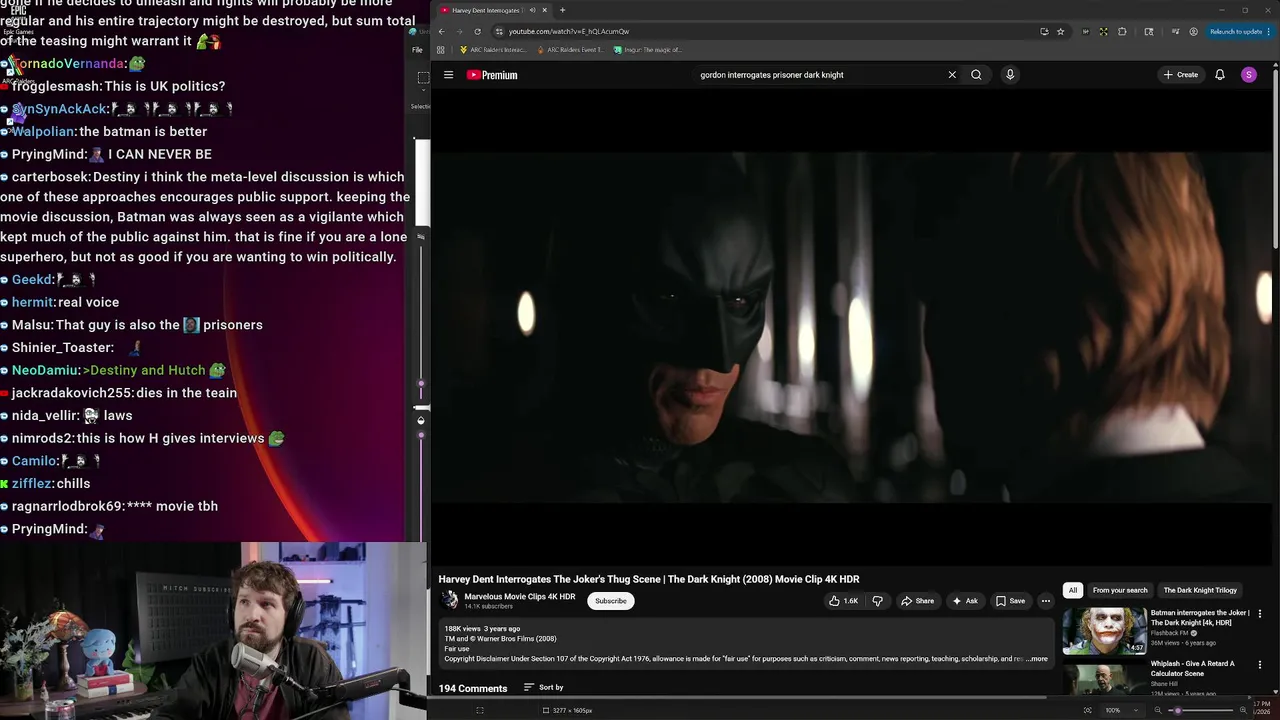Viewport: 1280px width, 720px height.
Task: Clear the YouTube search box text
Action: [952, 75]
